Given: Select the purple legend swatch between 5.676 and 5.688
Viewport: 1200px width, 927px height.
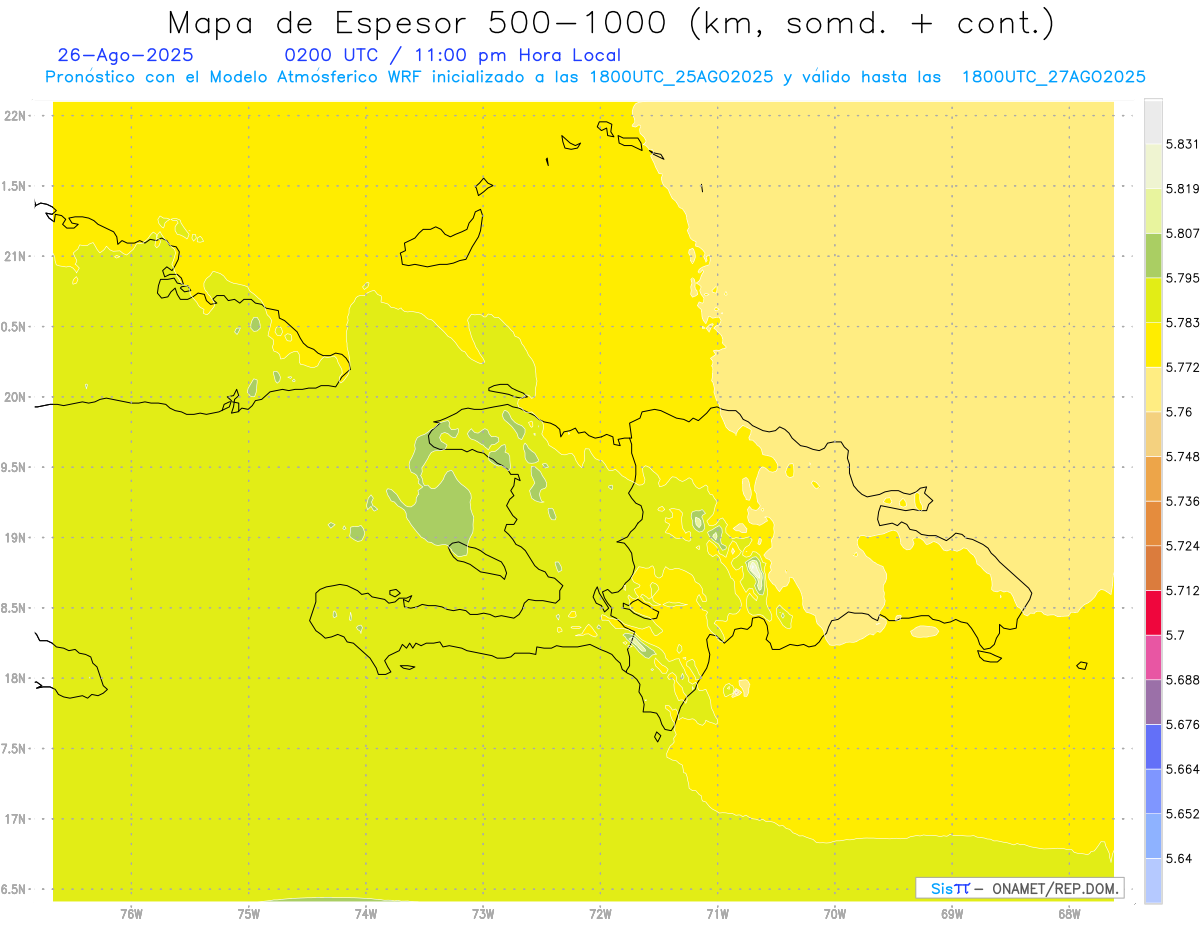Looking at the screenshot, I should (x=1153, y=702).
